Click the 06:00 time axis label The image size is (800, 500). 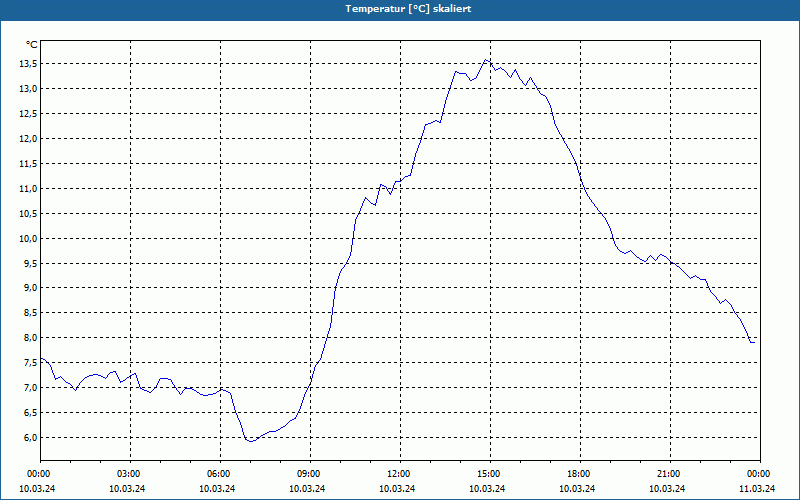pyautogui.click(x=220, y=473)
